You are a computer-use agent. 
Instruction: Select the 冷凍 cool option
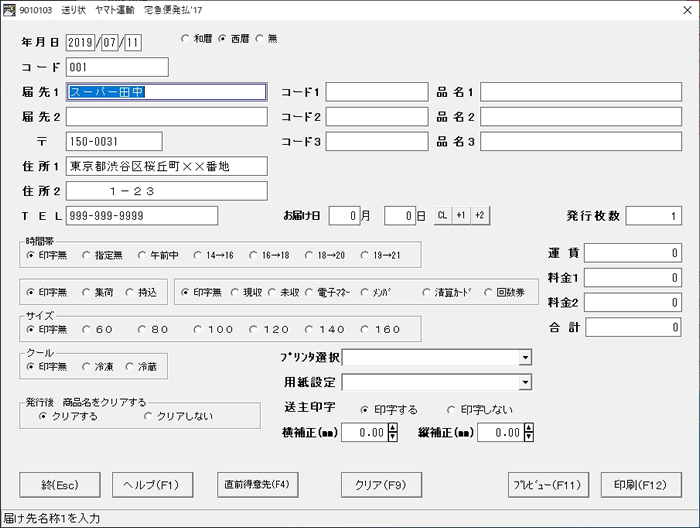(x=87, y=366)
